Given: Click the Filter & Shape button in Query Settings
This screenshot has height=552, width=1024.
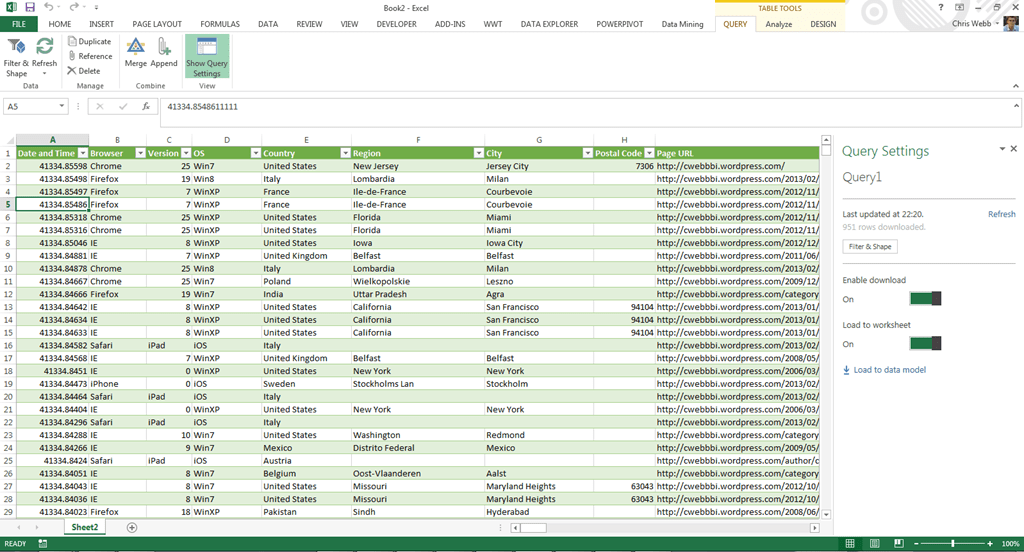Looking at the screenshot, I should [x=870, y=246].
